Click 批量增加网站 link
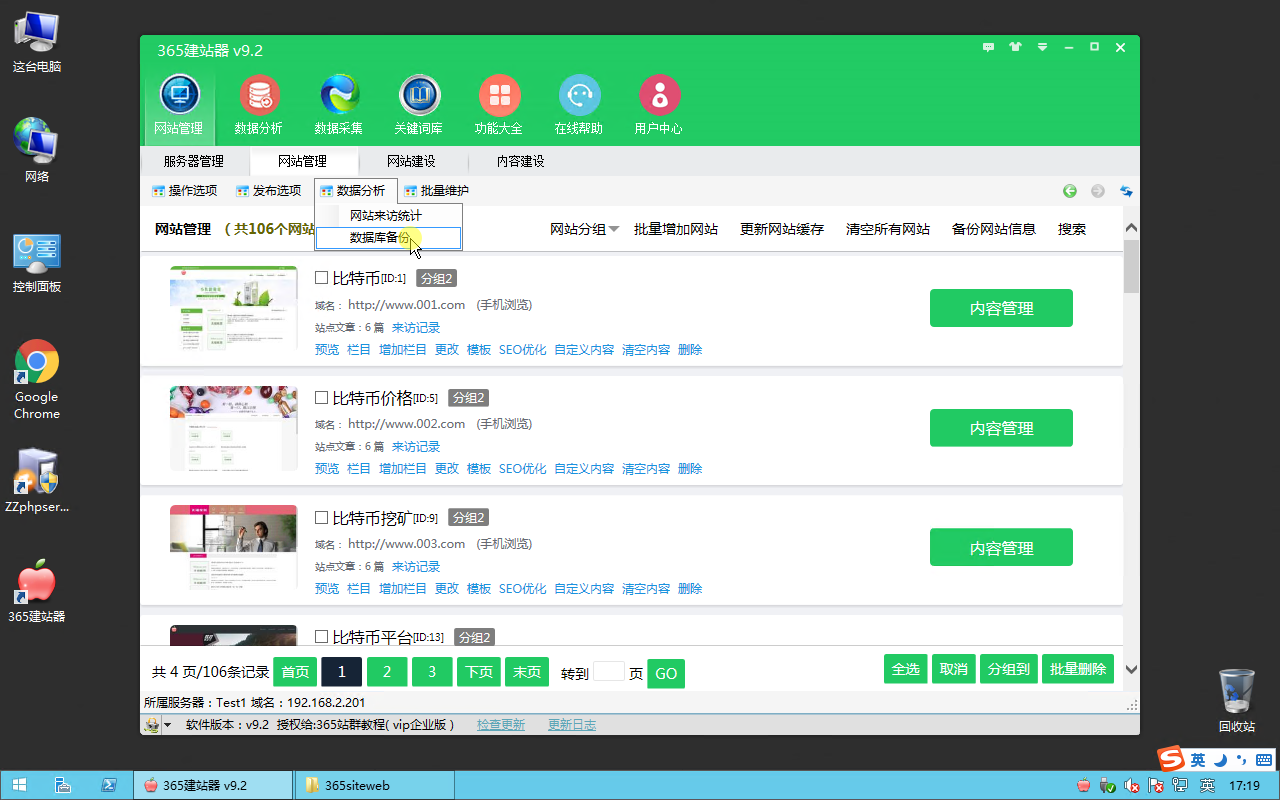The image size is (1280, 800). coord(676,229)
